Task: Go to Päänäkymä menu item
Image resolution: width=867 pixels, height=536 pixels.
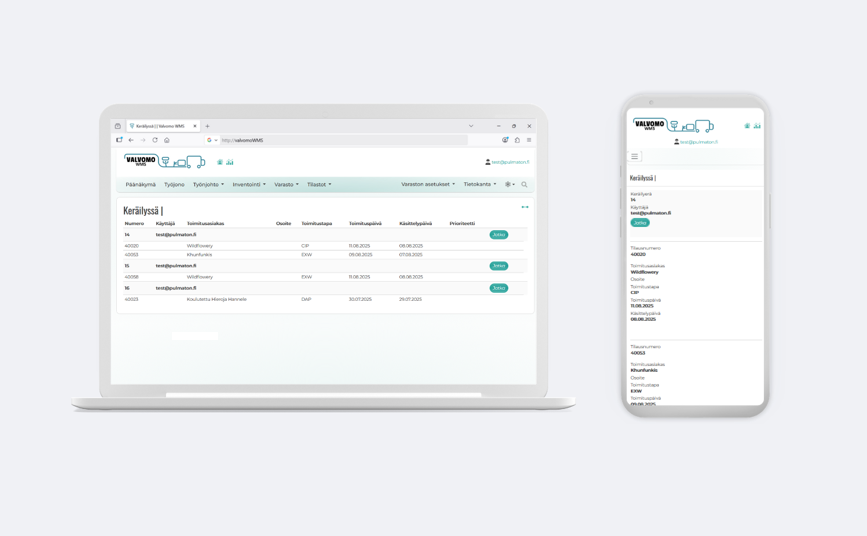Action: coord(141,185)
